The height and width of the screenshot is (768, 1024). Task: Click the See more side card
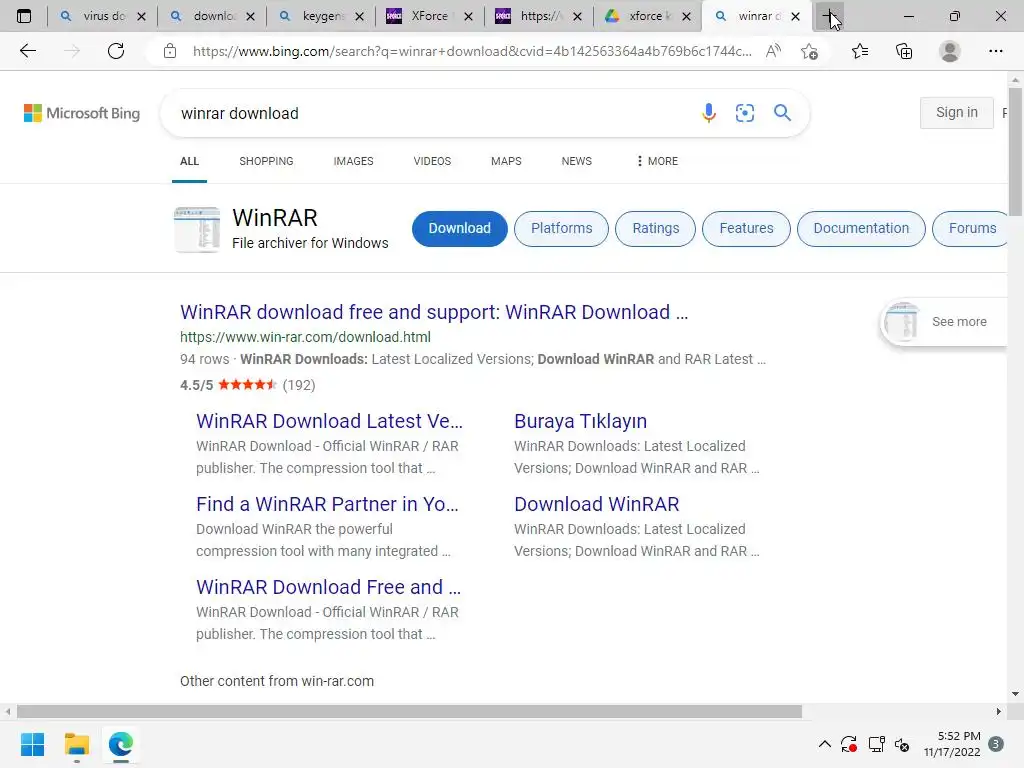944,321
